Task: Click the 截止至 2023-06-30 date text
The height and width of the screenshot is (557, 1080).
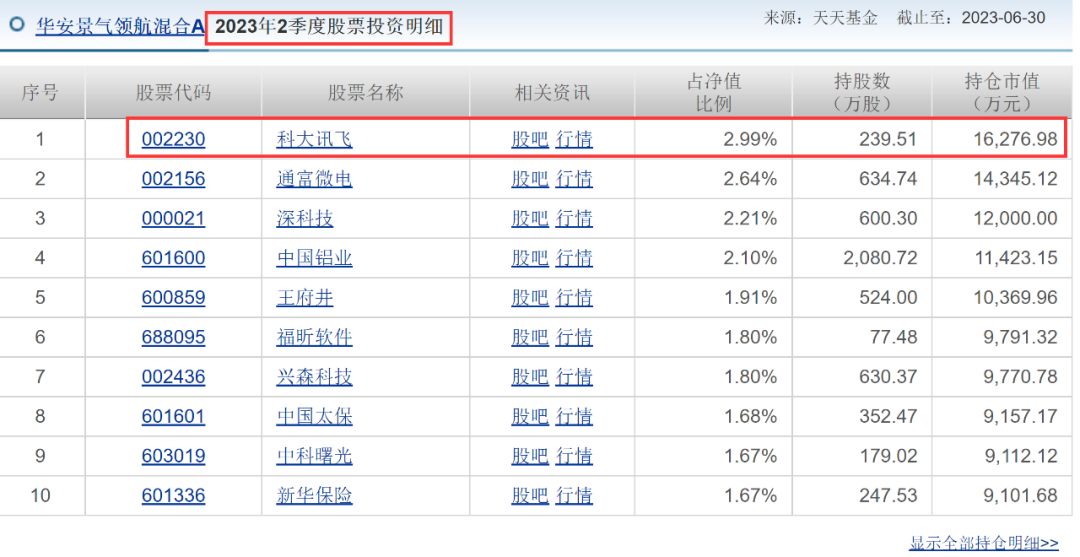Action: (x=971, y=18)
